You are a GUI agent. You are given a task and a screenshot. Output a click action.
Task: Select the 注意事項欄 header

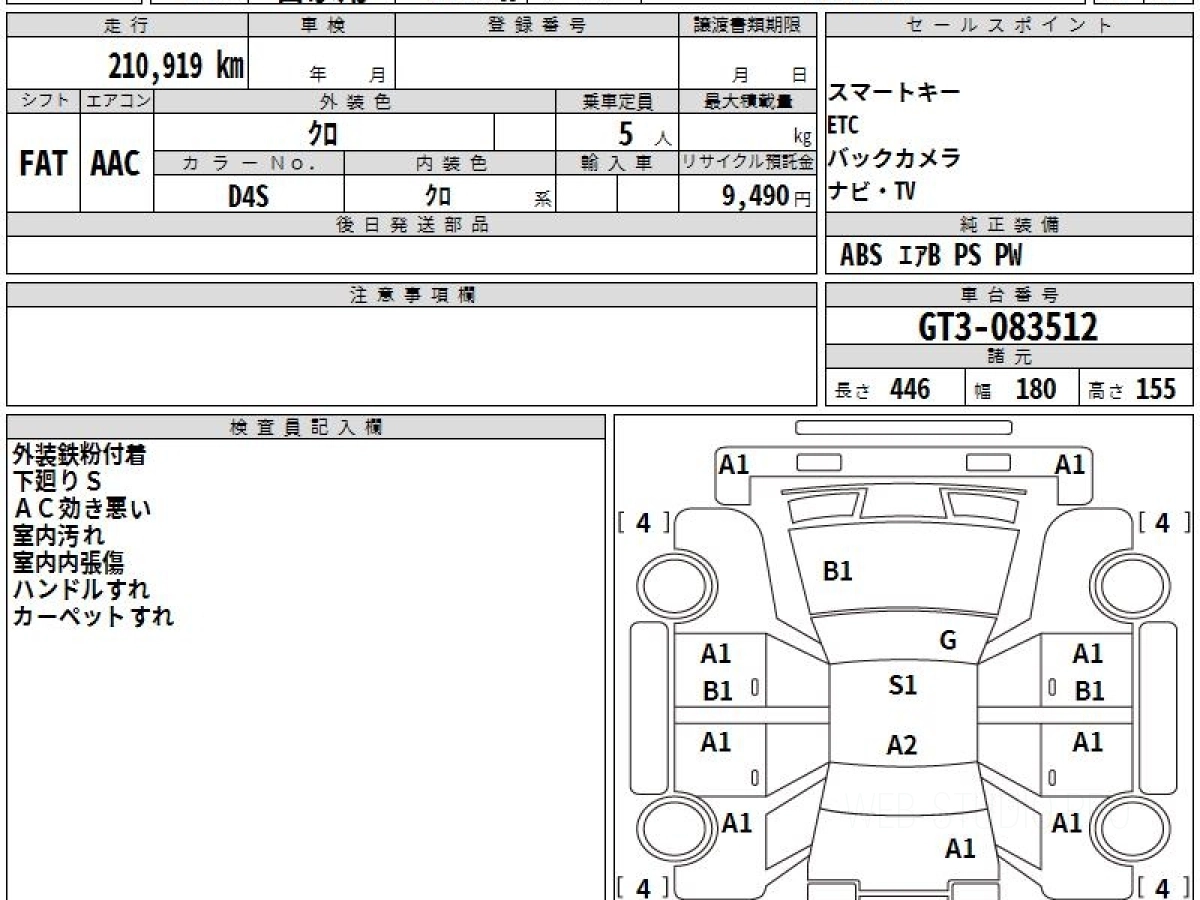pyautogui.click(x=411, y=295)
